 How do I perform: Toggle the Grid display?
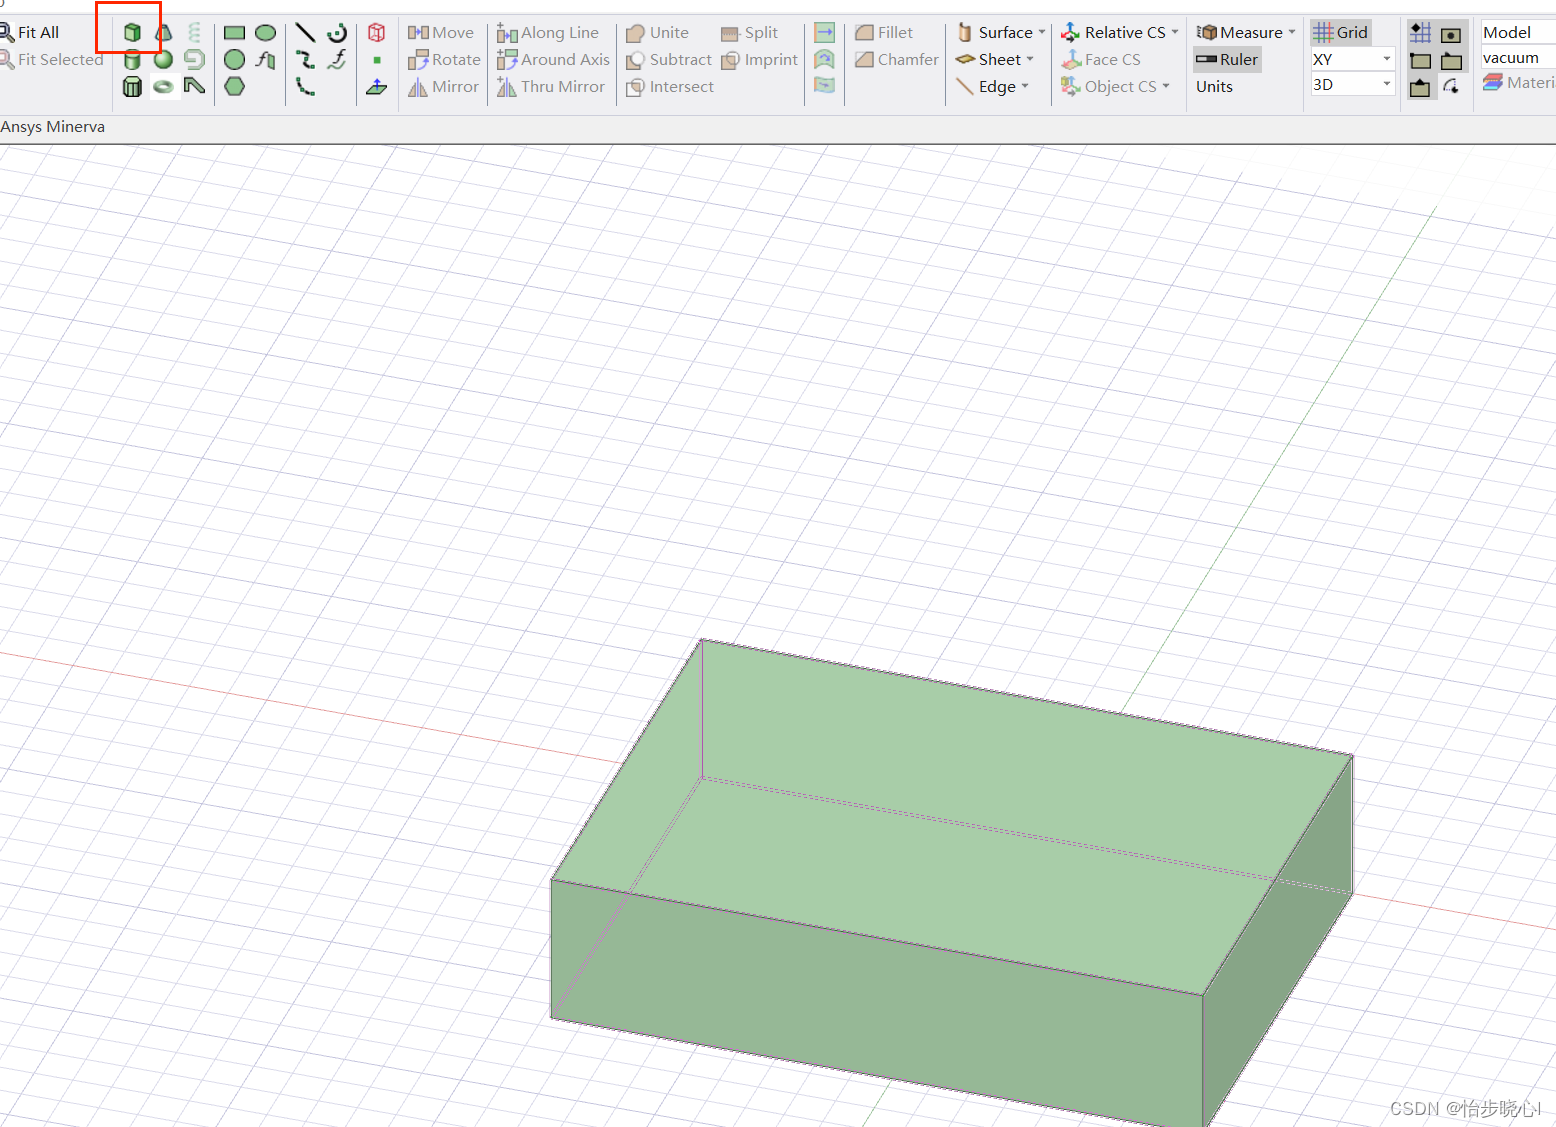1340,33
